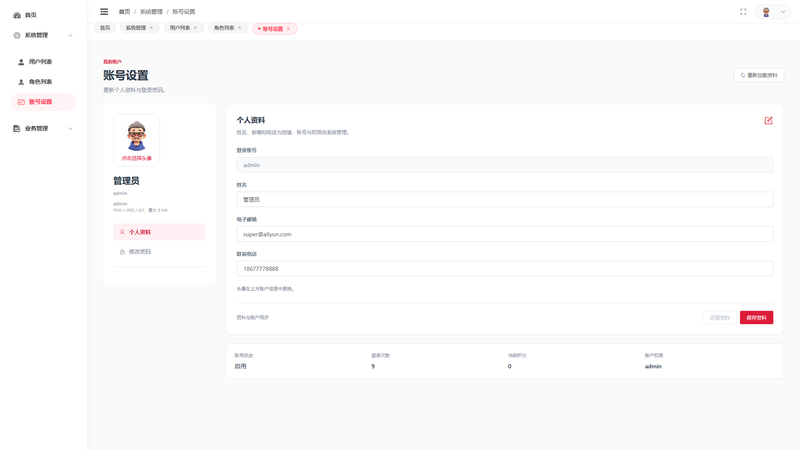Select 个人资料 in the profile card menu
This screenshot has height=450, width=800.
point(159,232)
